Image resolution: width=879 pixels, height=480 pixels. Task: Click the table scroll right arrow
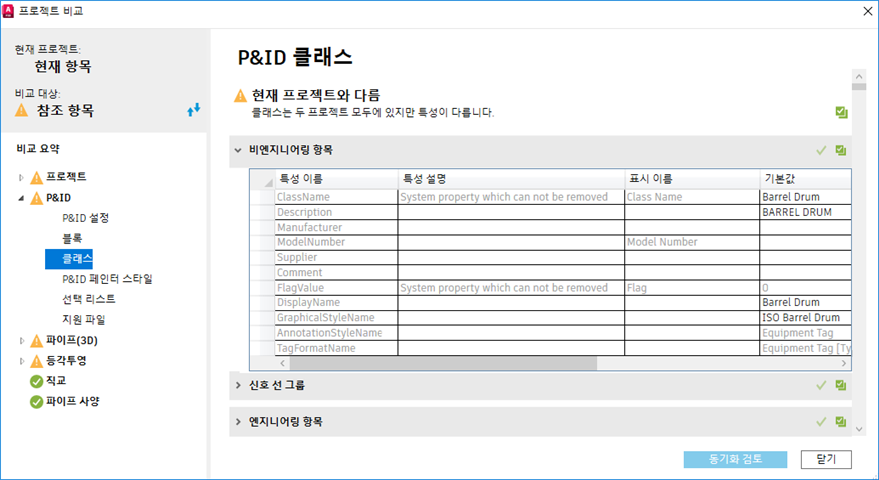click(844, 363)
